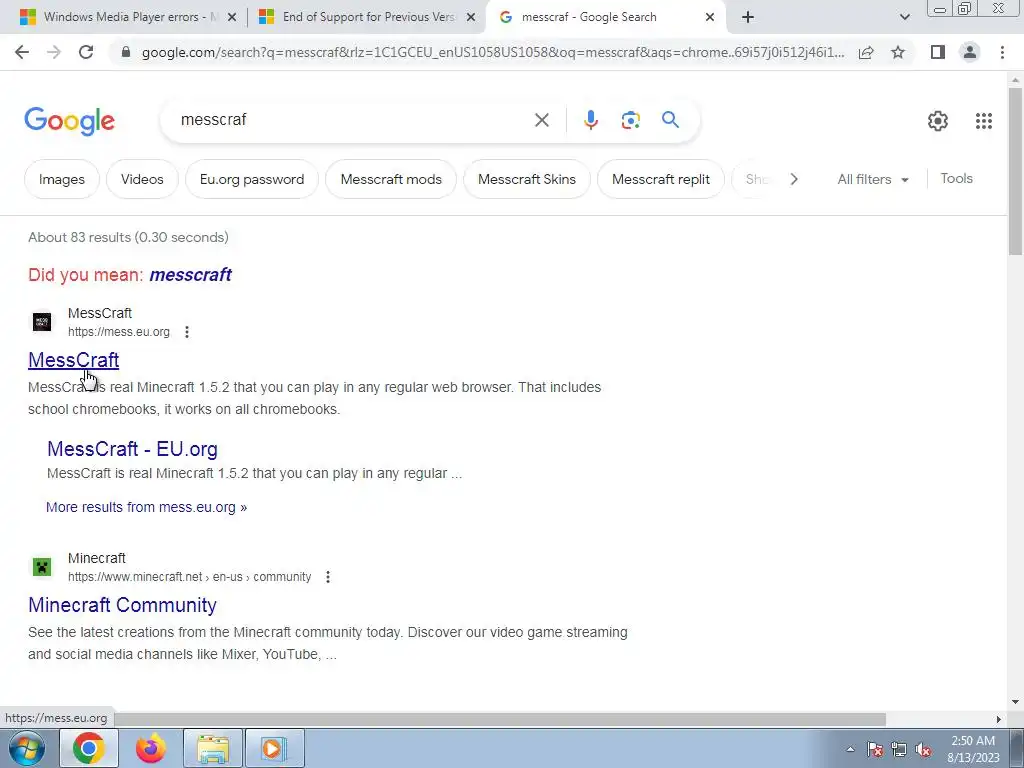This screenshot has height=768, width=1024.
Task: Clear the search box text
Action: point(541,120)
